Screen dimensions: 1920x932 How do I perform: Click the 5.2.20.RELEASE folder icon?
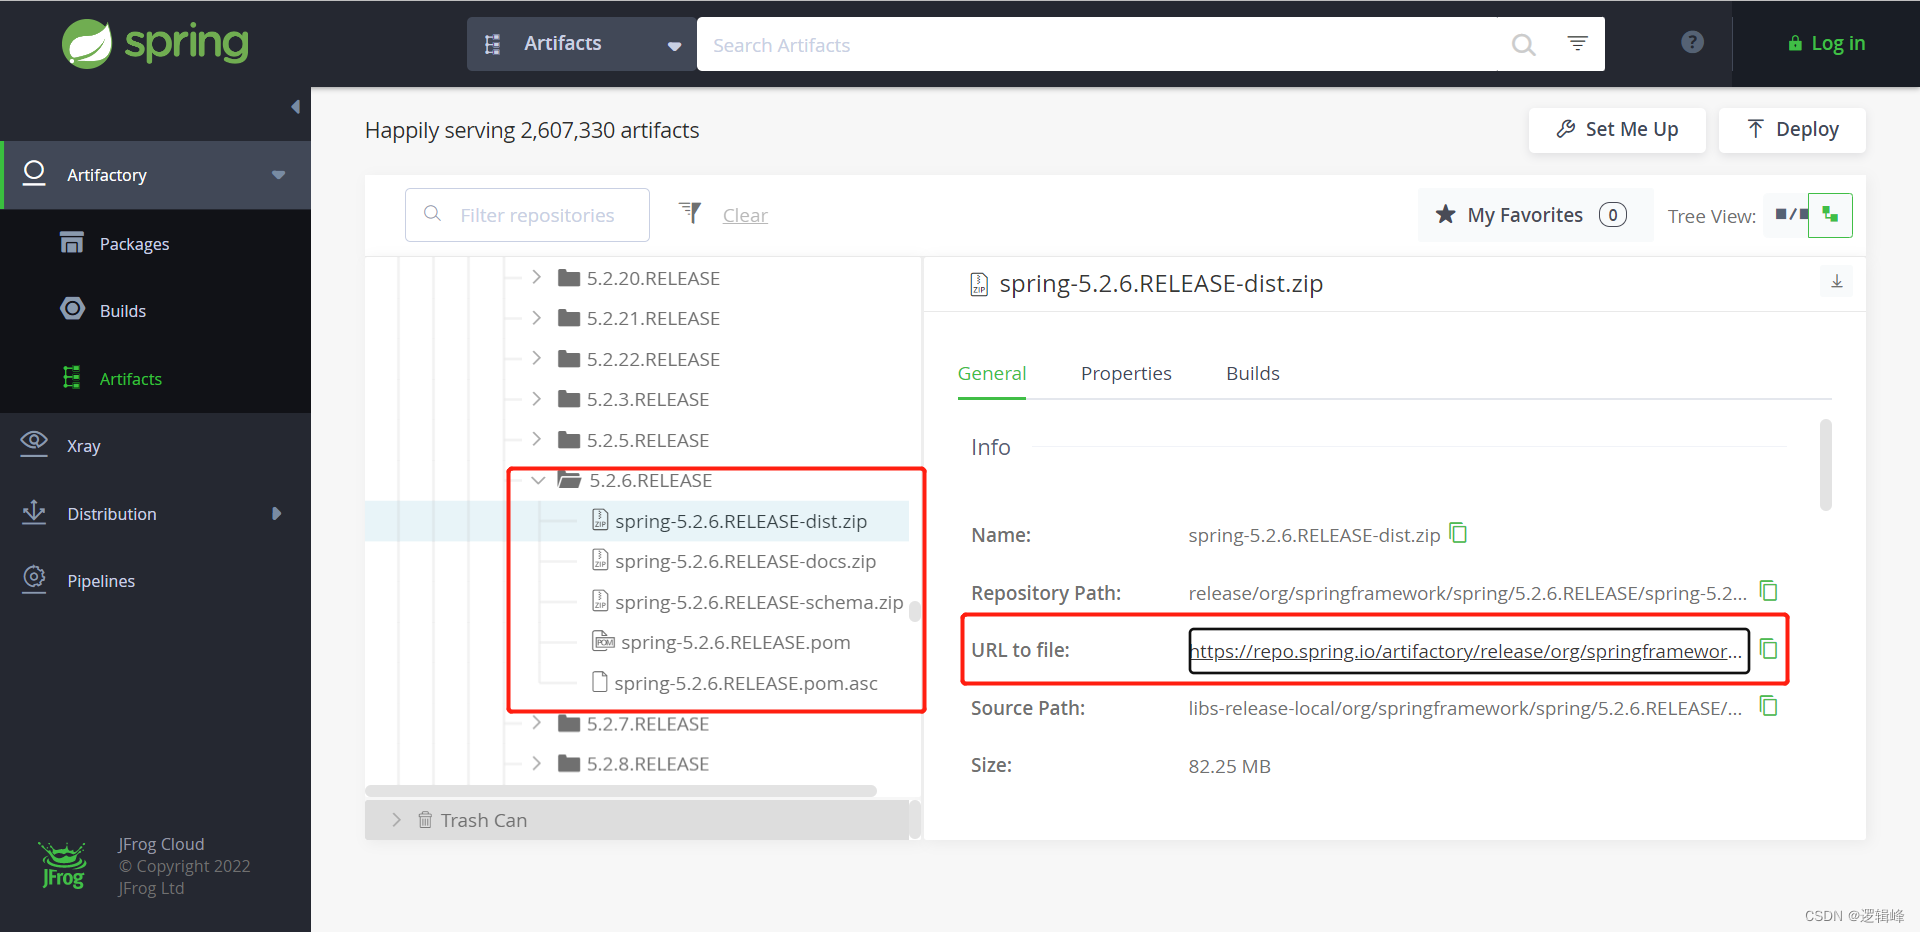click(569, 278)
